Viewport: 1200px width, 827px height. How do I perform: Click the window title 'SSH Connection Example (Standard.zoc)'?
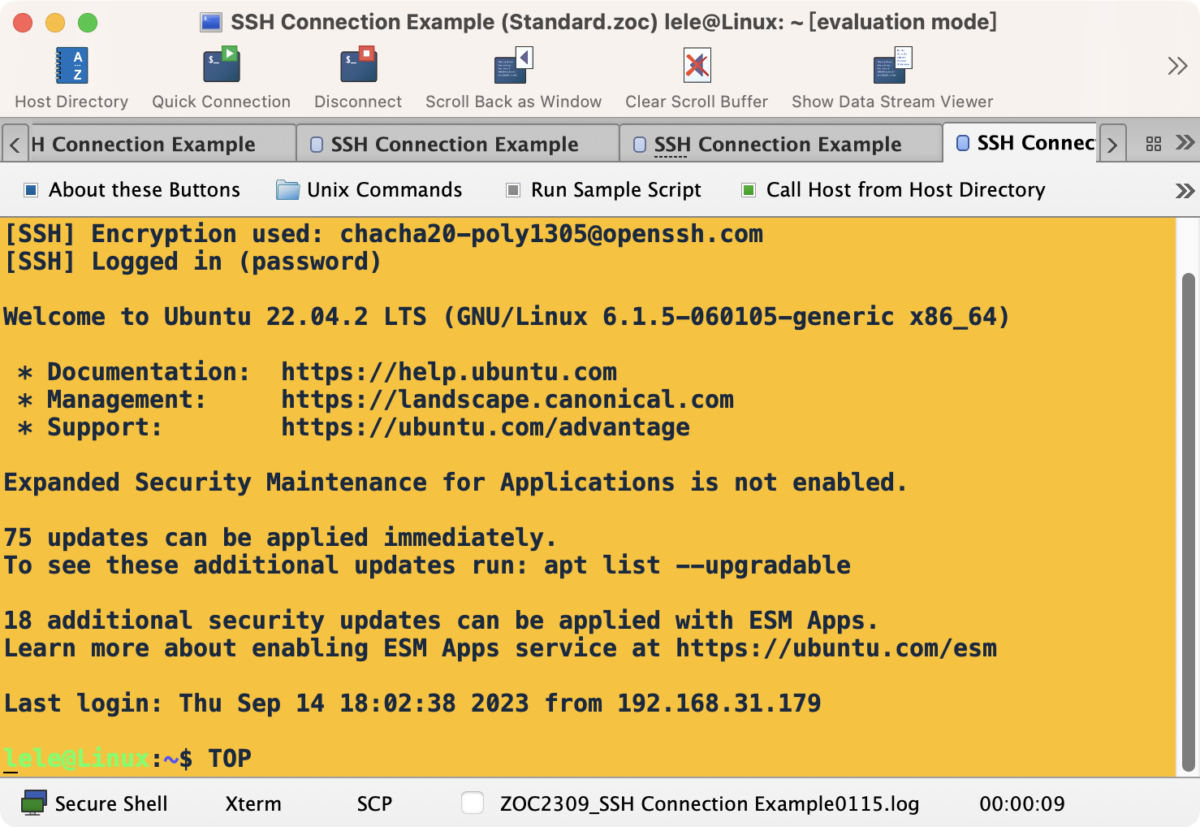(x=444, y=21)
